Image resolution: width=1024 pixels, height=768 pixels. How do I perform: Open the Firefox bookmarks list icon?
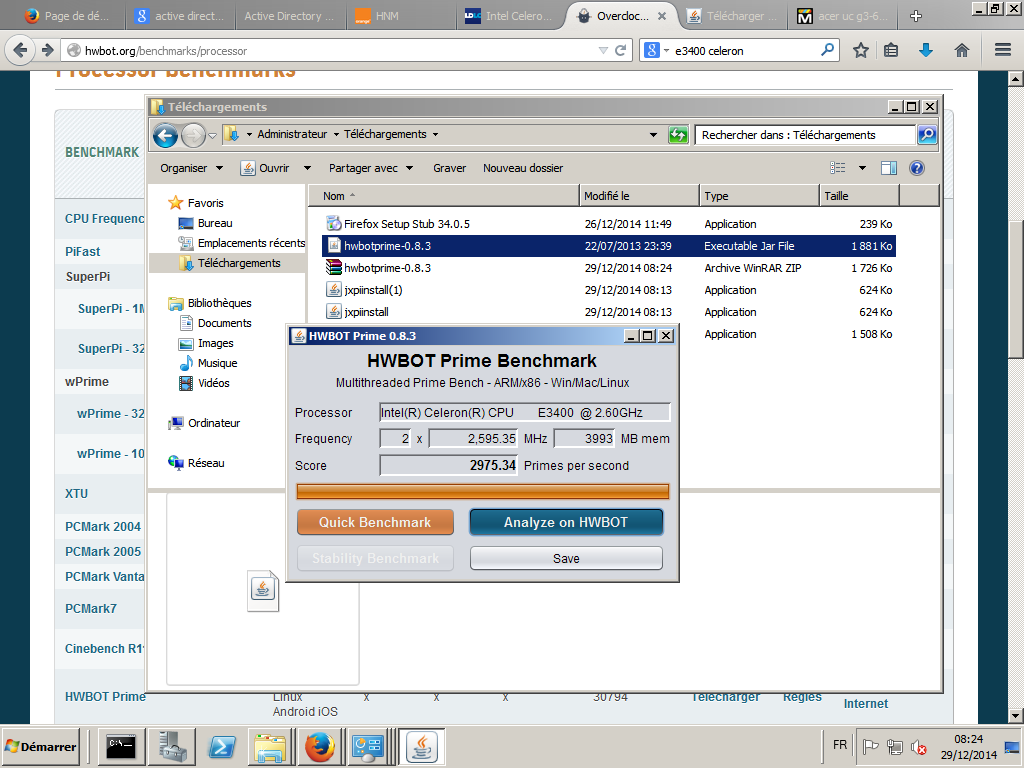tap(891, 50)
